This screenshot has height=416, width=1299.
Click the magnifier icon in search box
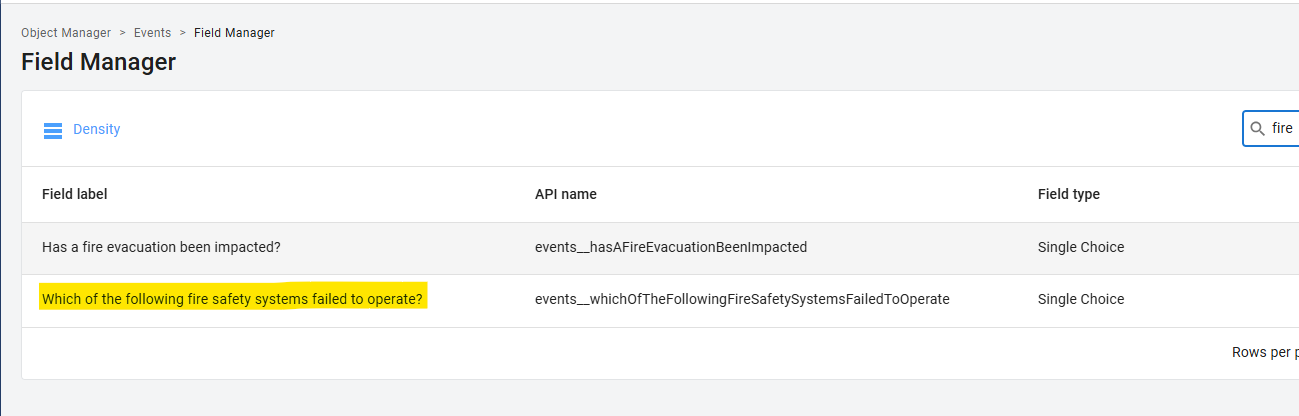(1258, 129)
